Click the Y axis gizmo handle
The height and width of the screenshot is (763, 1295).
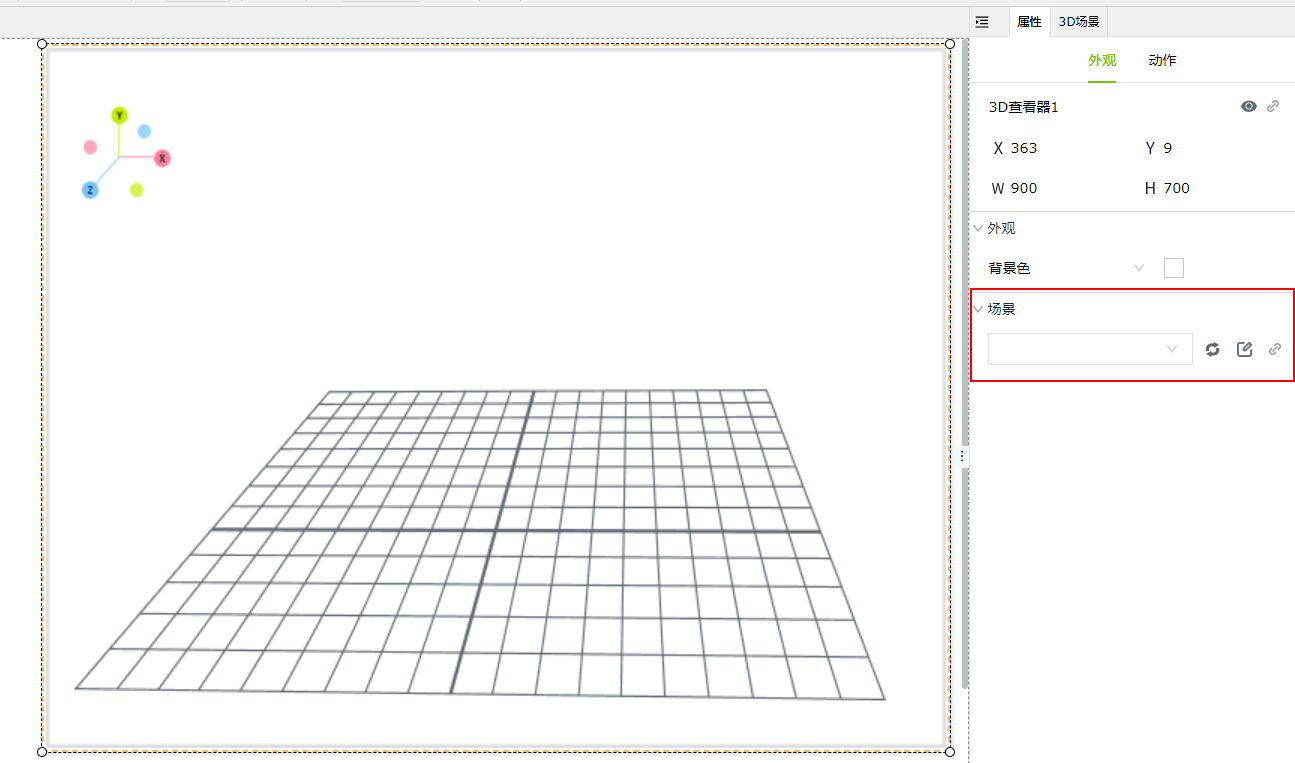click(x=119, y=116)
